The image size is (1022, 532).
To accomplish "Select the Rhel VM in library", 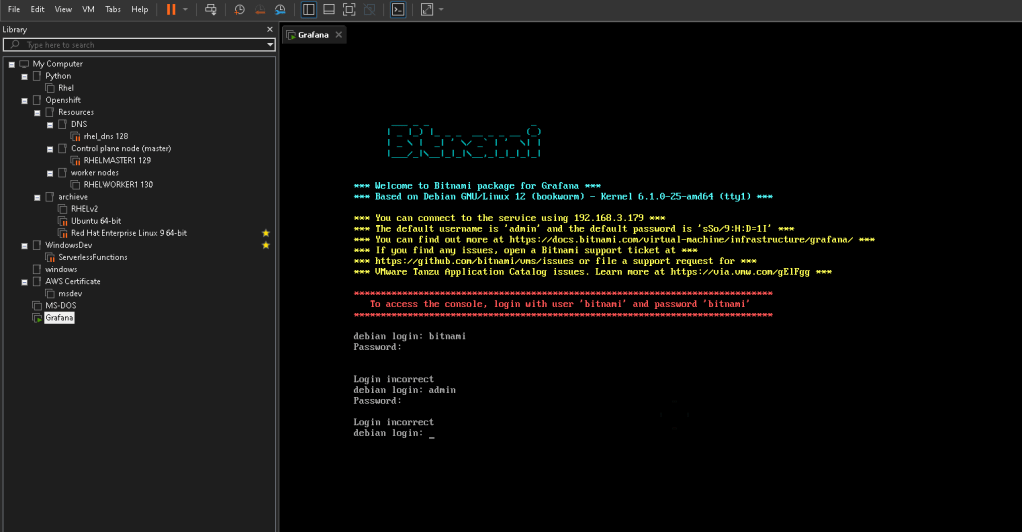I will point(66,88).
